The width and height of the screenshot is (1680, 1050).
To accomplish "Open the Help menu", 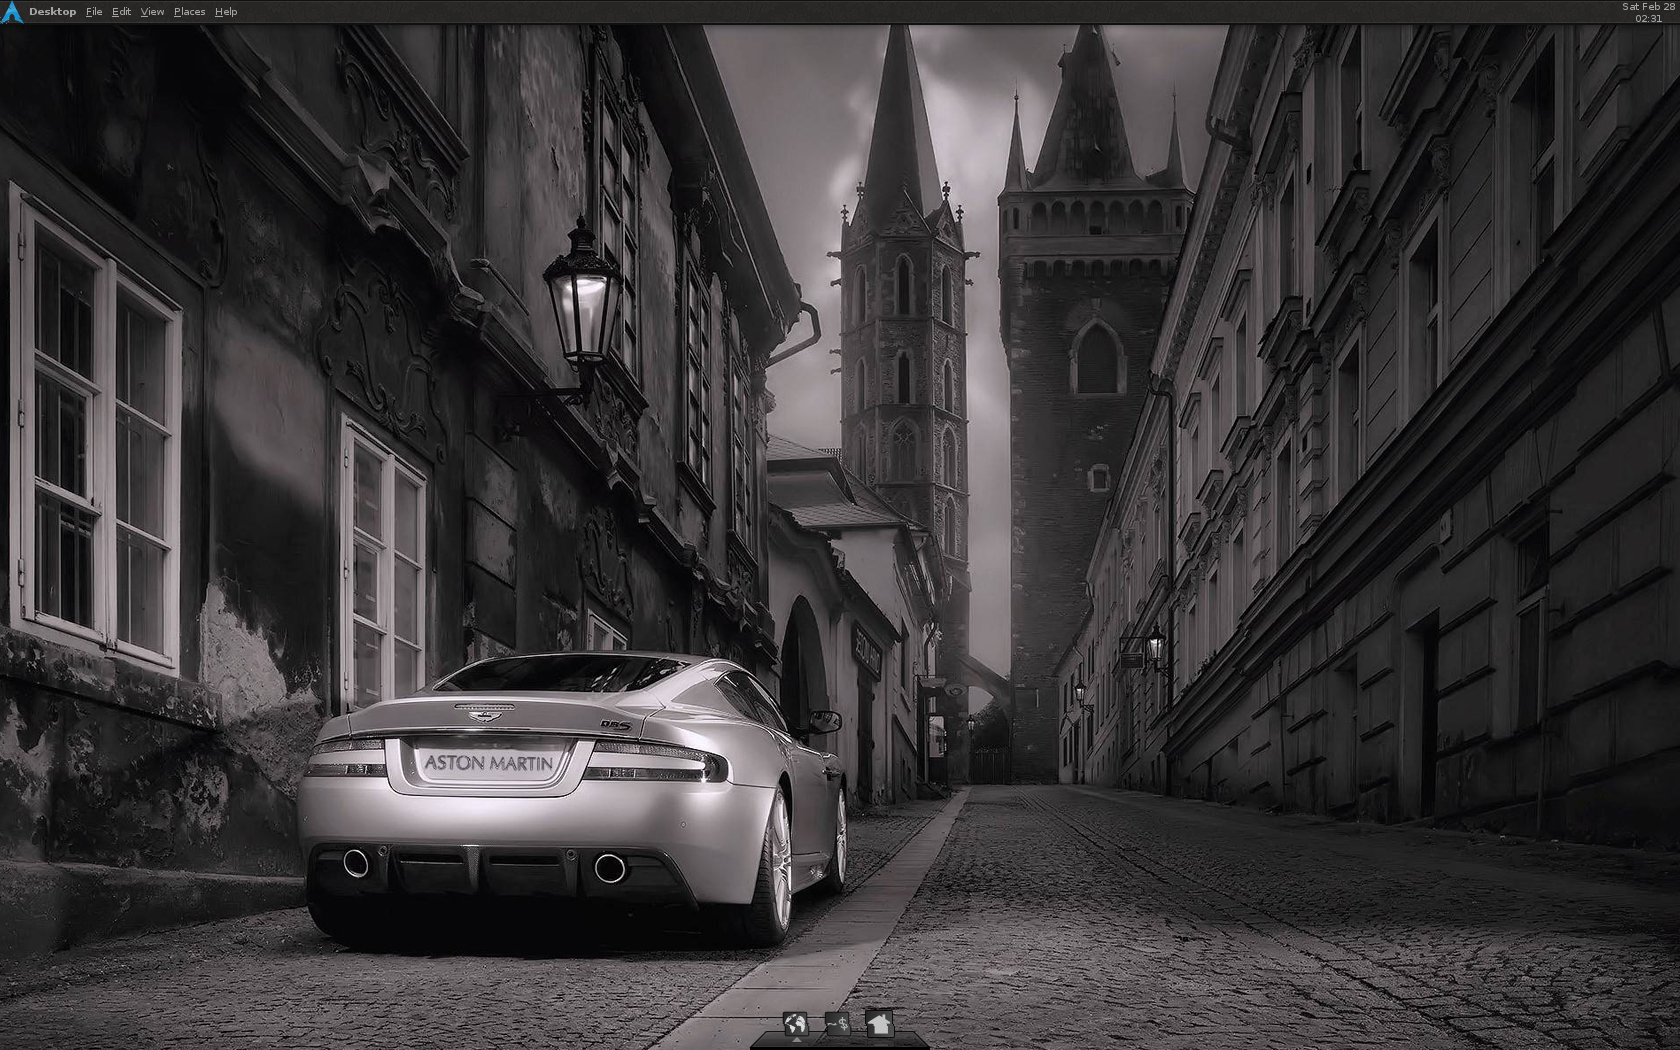I will point(226,12).
